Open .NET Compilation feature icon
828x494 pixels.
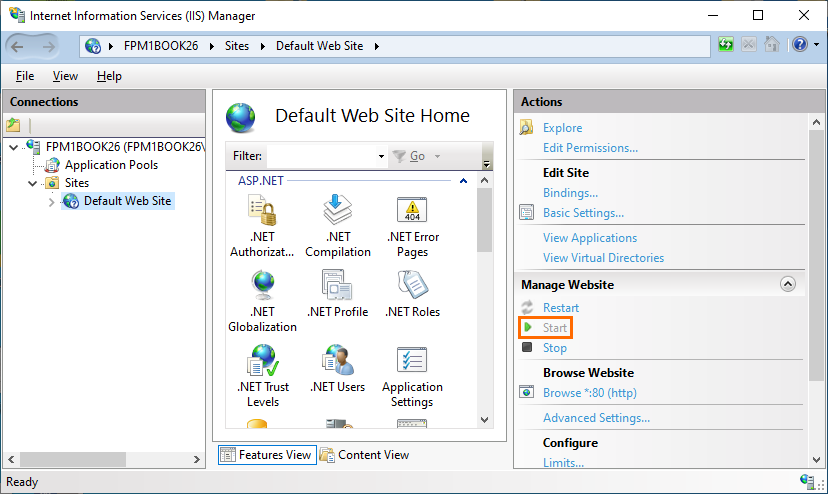click(337, 210)
